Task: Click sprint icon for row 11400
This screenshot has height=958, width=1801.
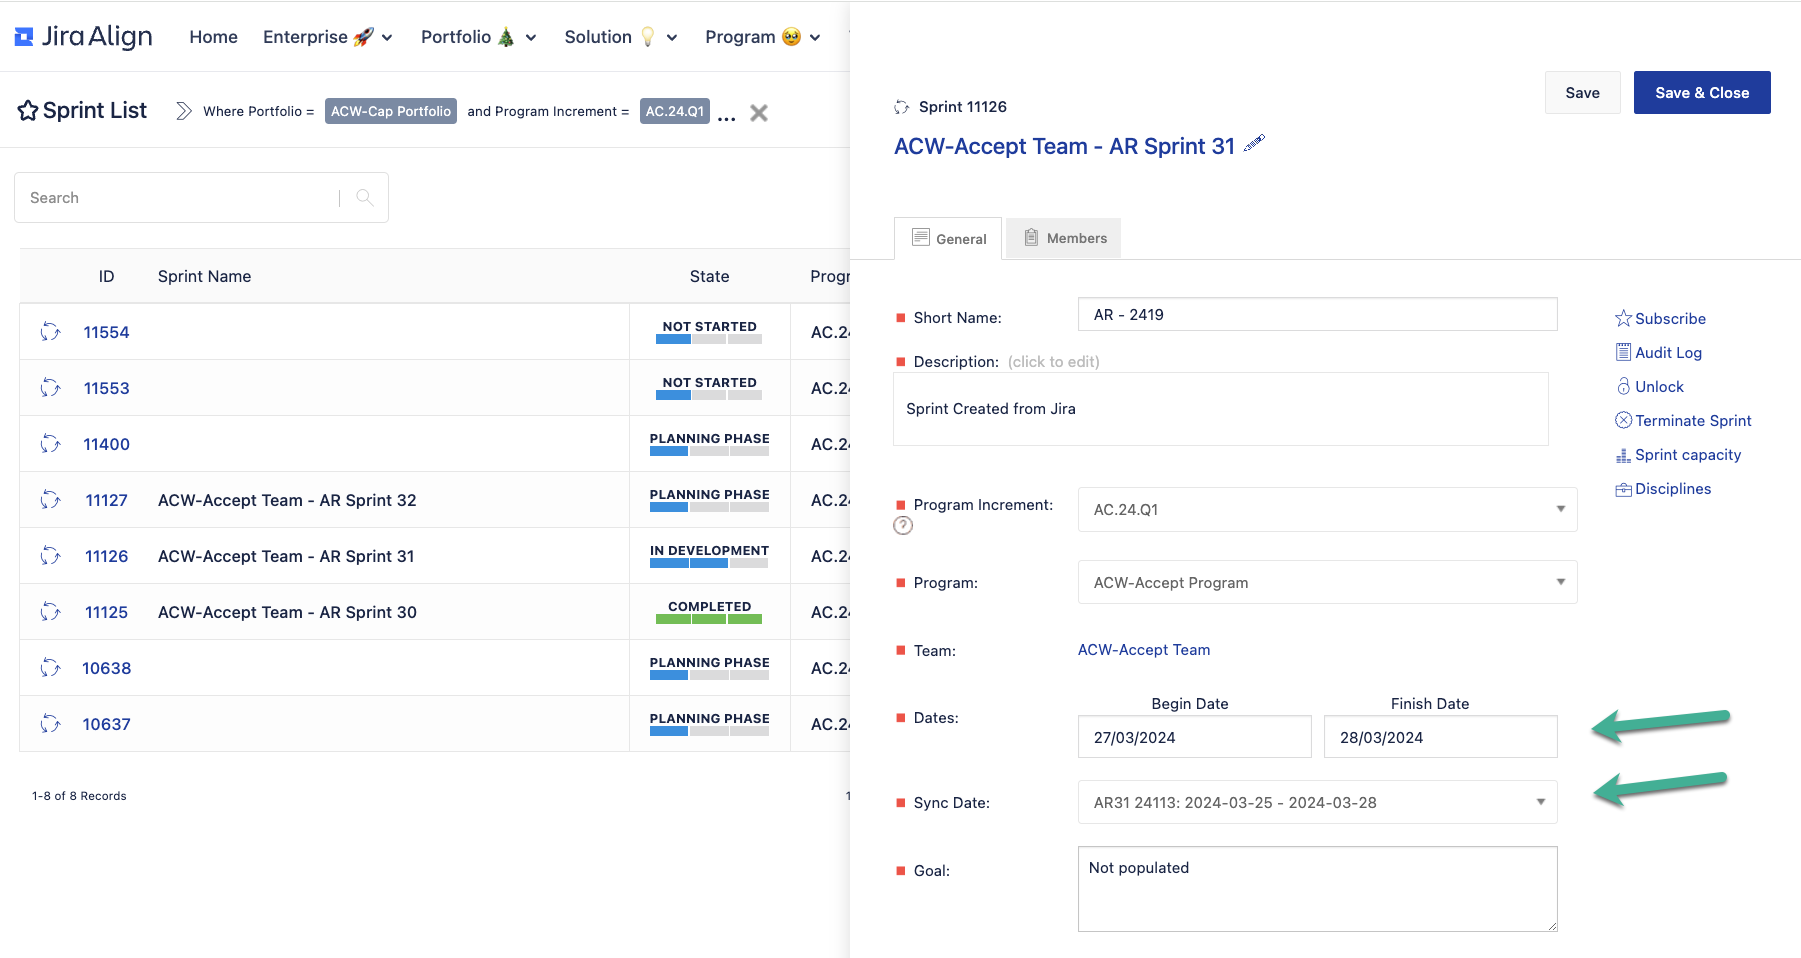Action: [50, 444]
